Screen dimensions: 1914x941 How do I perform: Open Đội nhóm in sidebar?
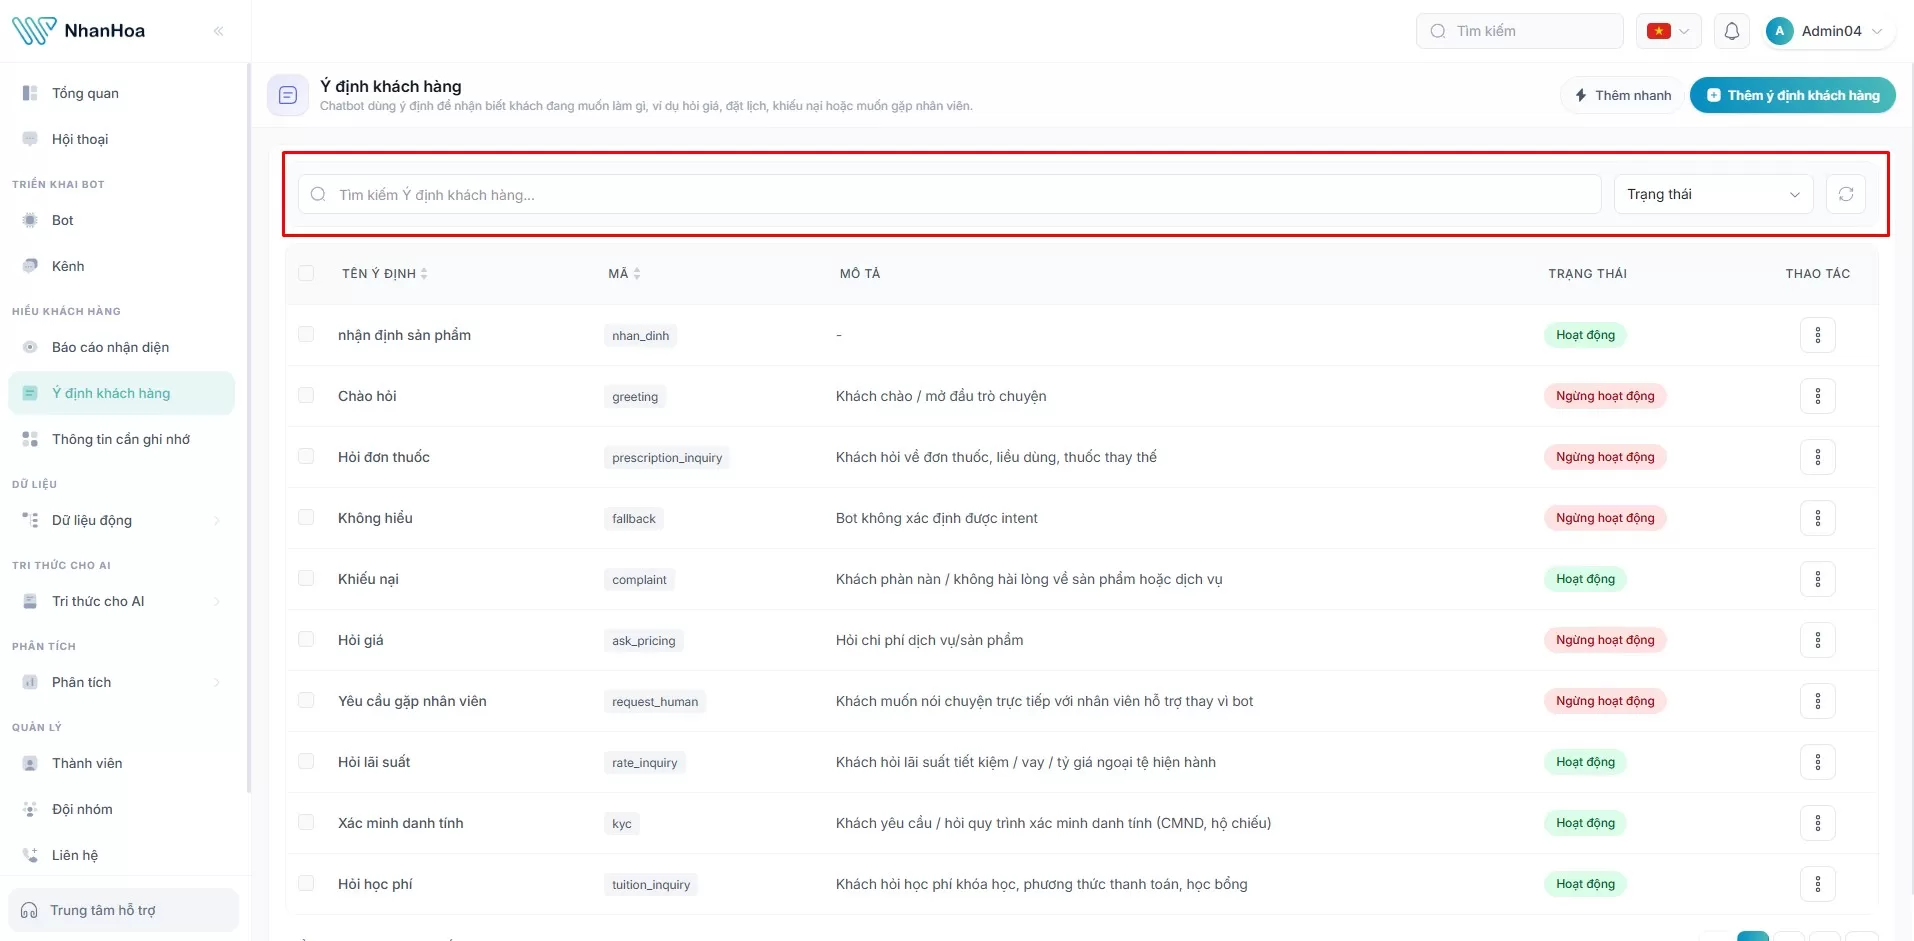pos(121,809)
